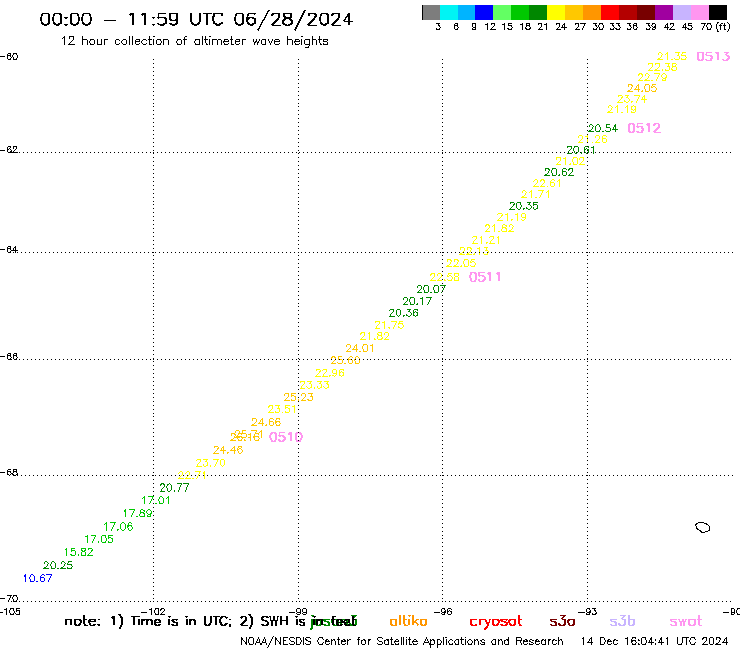The image size is (740, 650).
Task: Select the green value 20.62
Action: coord(559,172)
